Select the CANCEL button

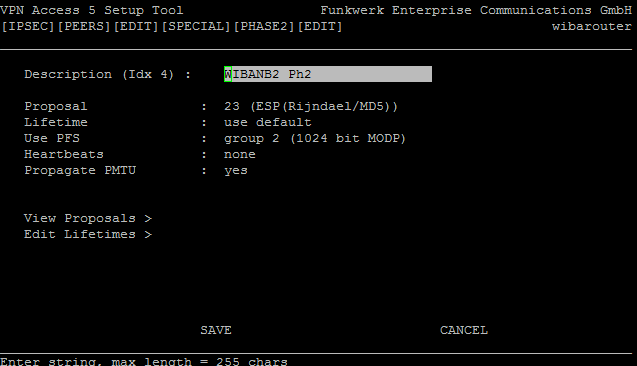[464, 330]
